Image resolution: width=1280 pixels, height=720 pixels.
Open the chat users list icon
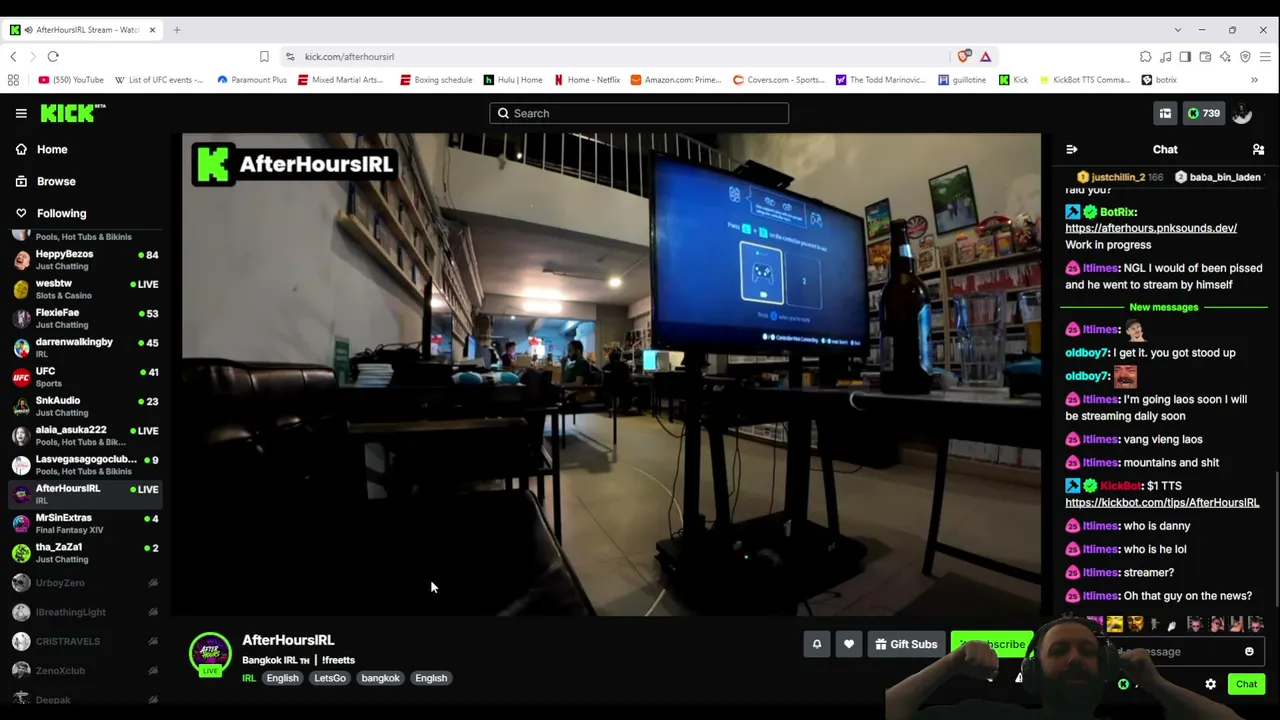[x=1258, y=149]
